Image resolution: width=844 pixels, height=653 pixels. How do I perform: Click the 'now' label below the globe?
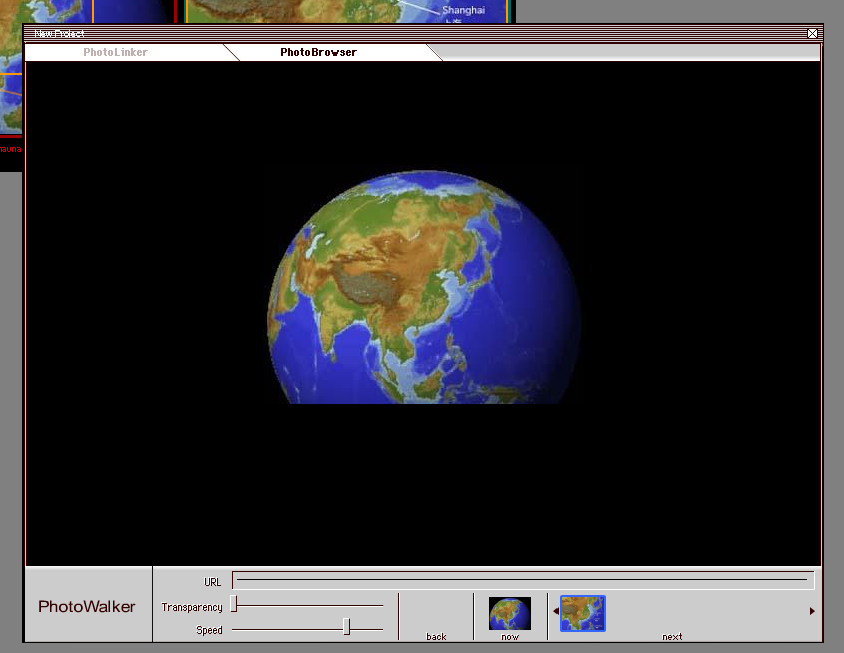[x=510, y=637]
